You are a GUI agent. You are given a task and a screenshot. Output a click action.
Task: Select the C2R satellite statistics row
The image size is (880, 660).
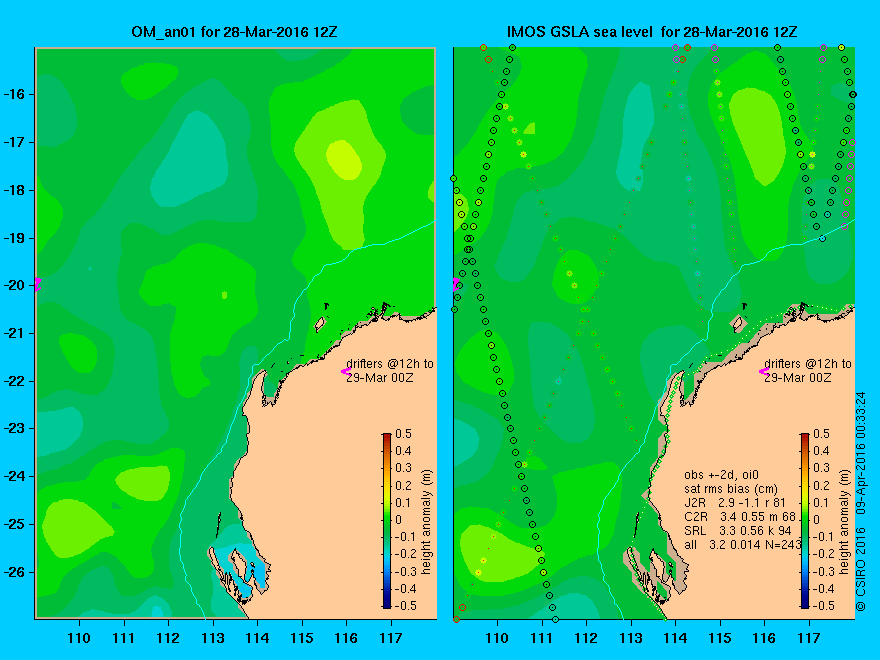(x=740, y=516)
